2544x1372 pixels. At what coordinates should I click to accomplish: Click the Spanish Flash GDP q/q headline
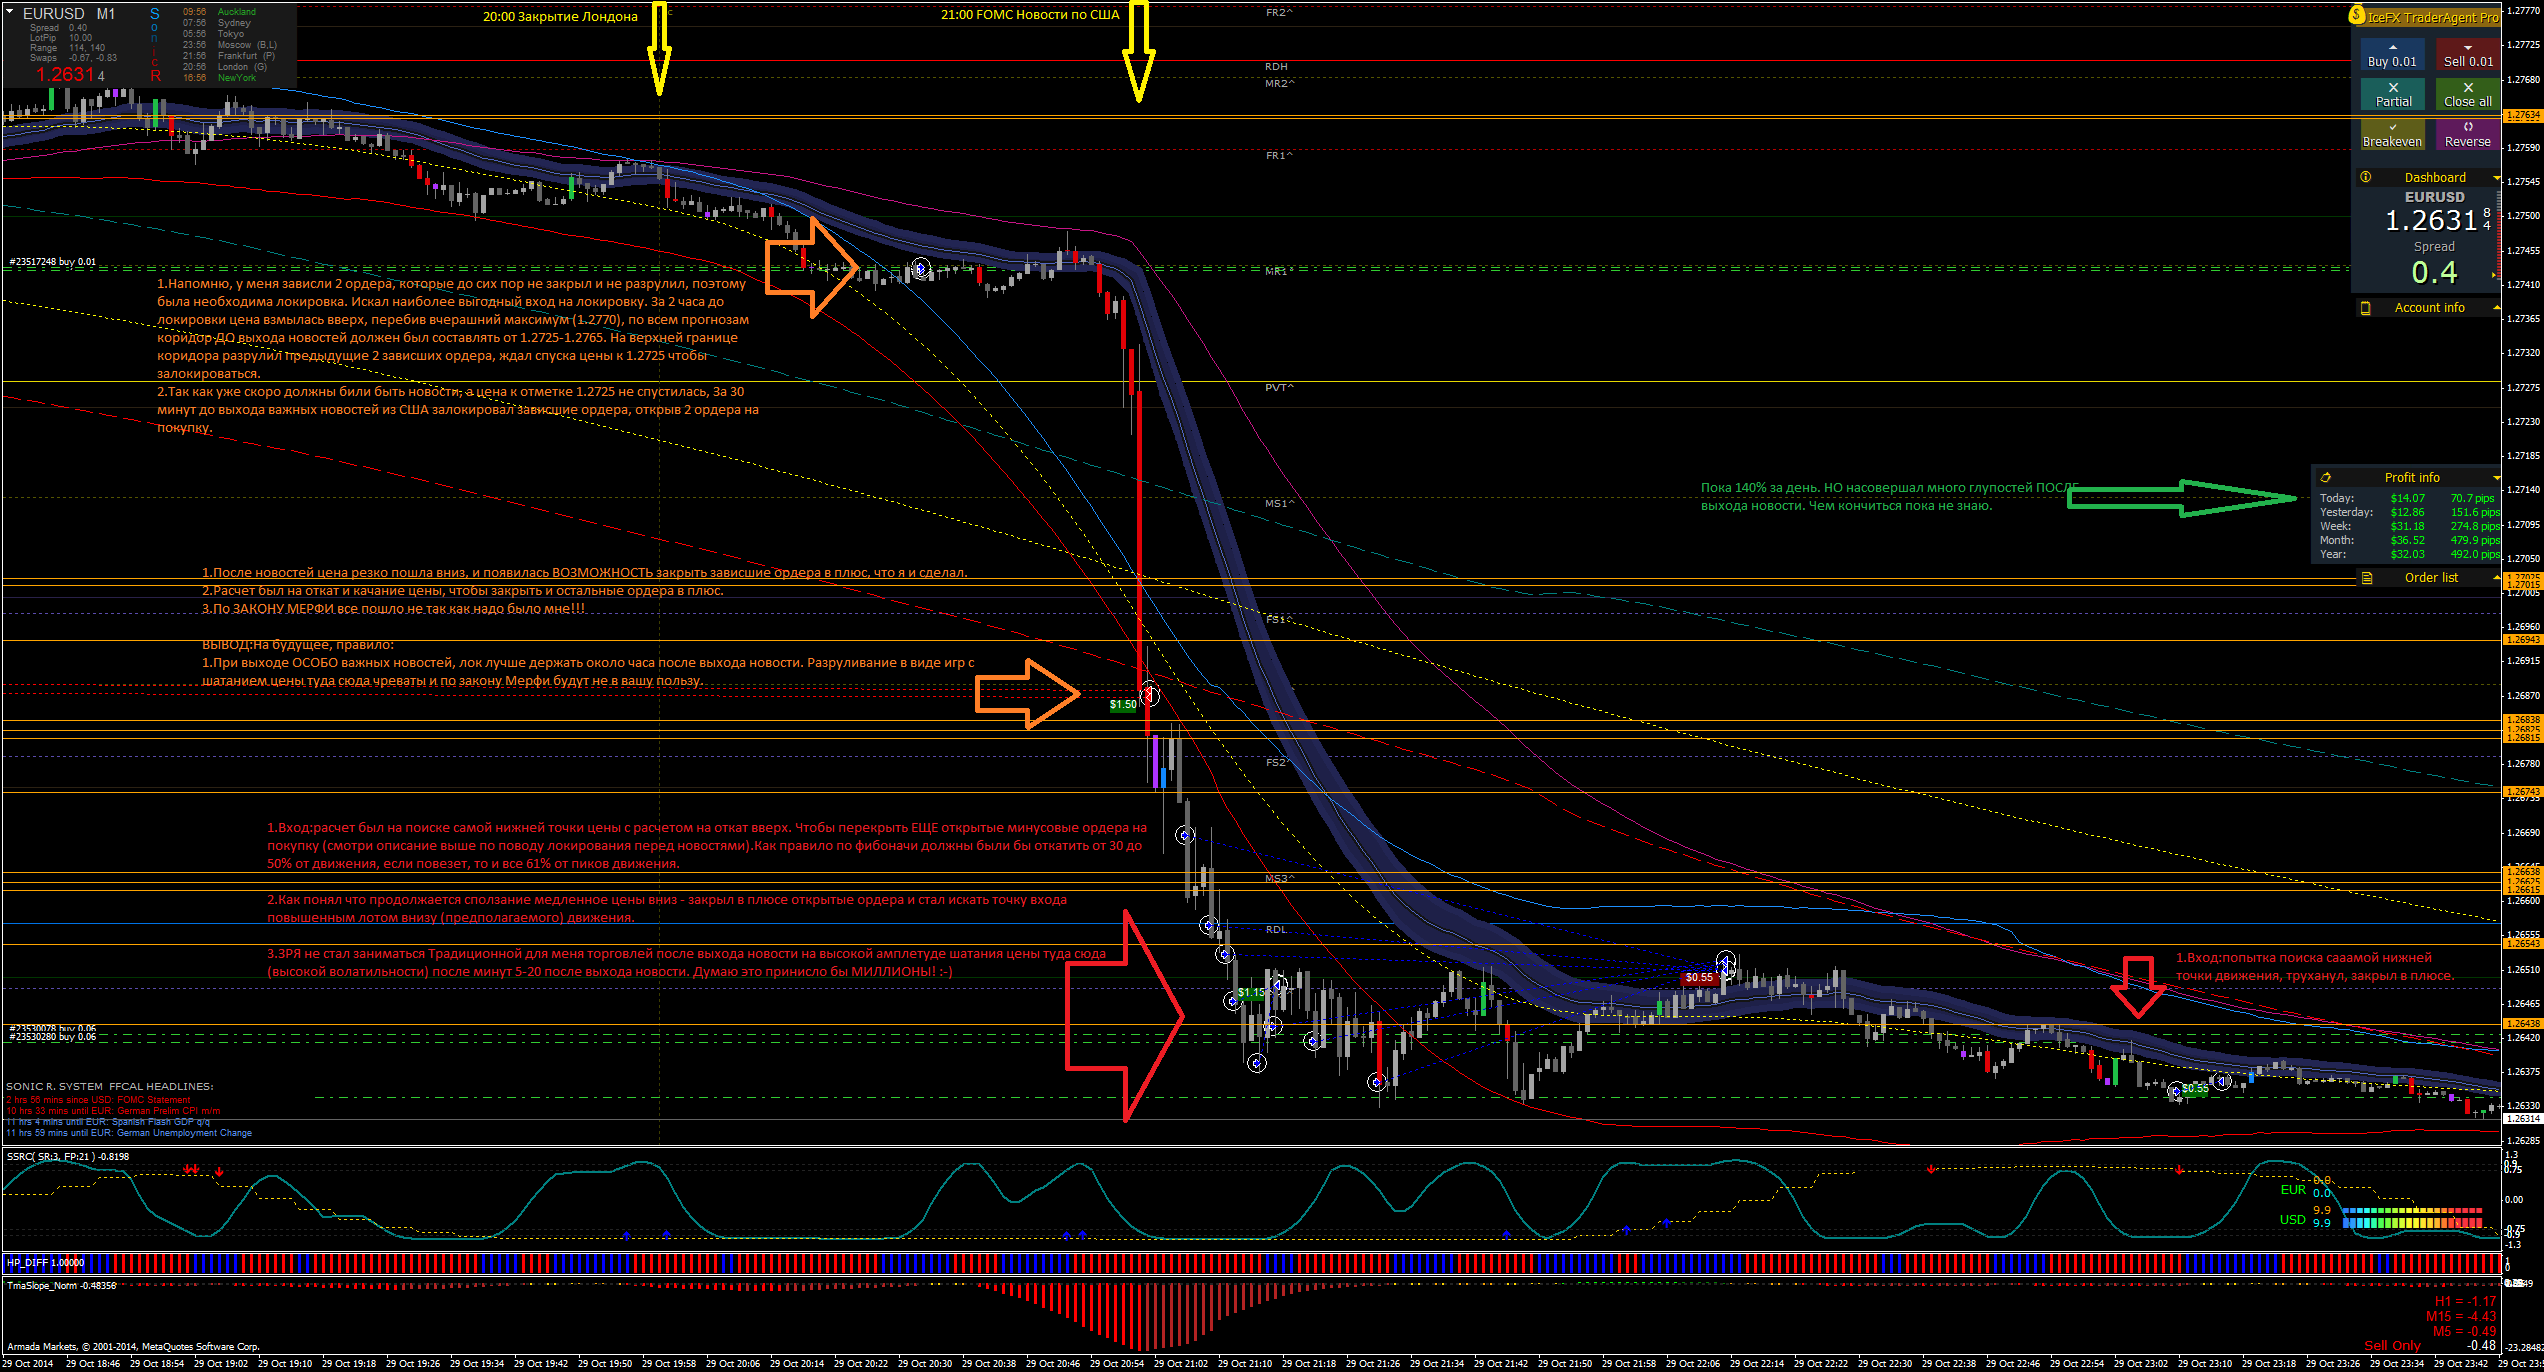click(108, 1122)
